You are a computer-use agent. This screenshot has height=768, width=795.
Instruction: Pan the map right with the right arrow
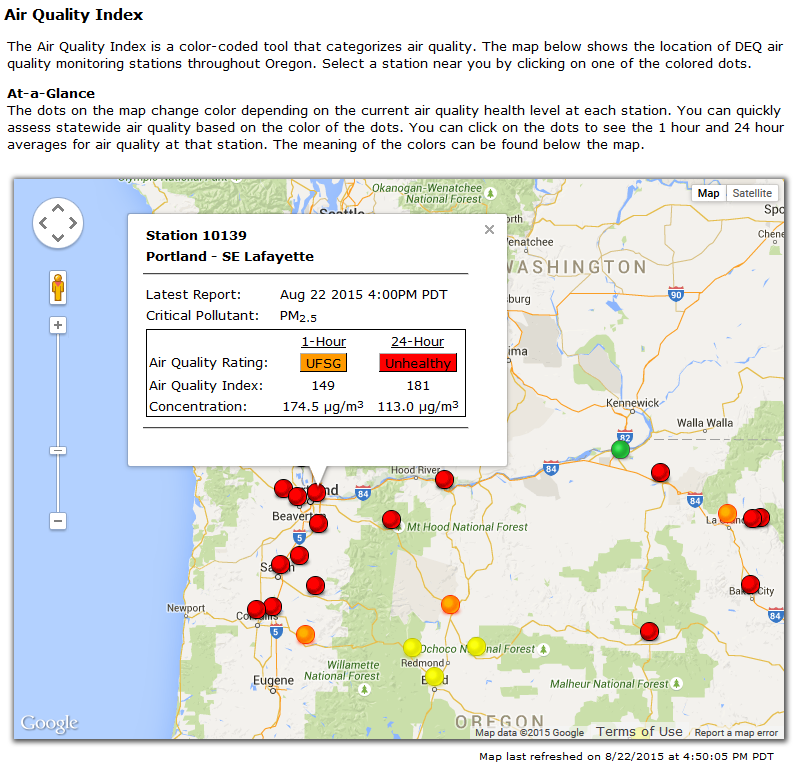(x=73, y=223)
